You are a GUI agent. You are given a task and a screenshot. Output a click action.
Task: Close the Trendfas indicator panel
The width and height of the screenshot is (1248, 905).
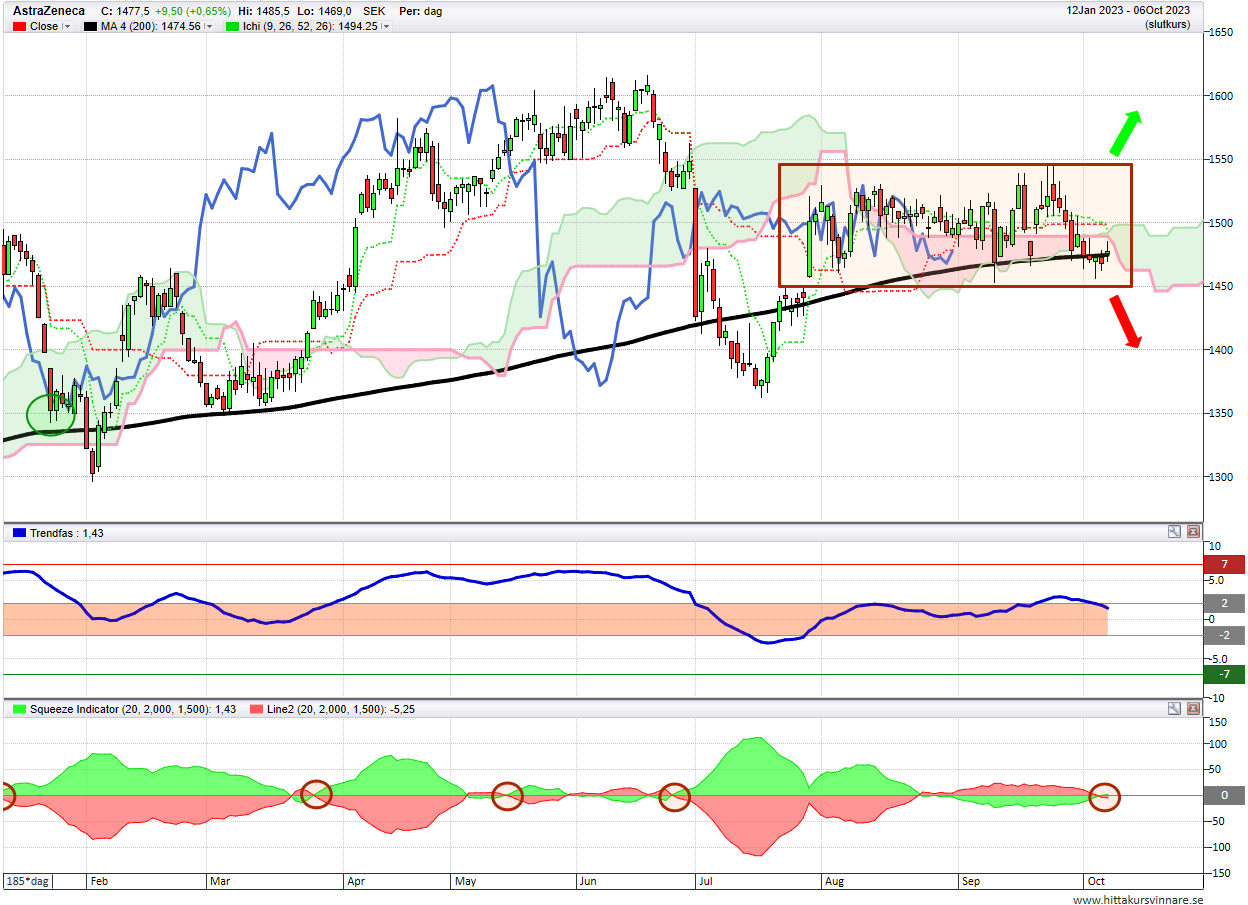click(x=1193, y=532)
